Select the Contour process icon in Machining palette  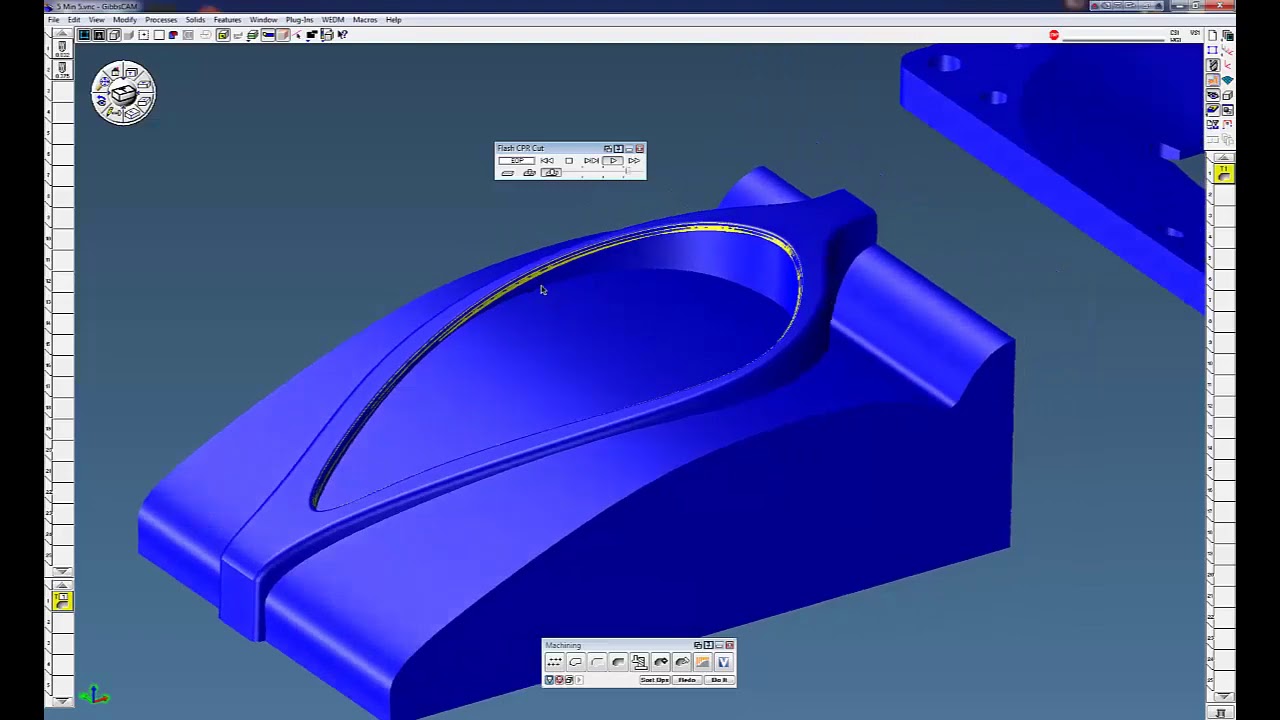[575, 662]
